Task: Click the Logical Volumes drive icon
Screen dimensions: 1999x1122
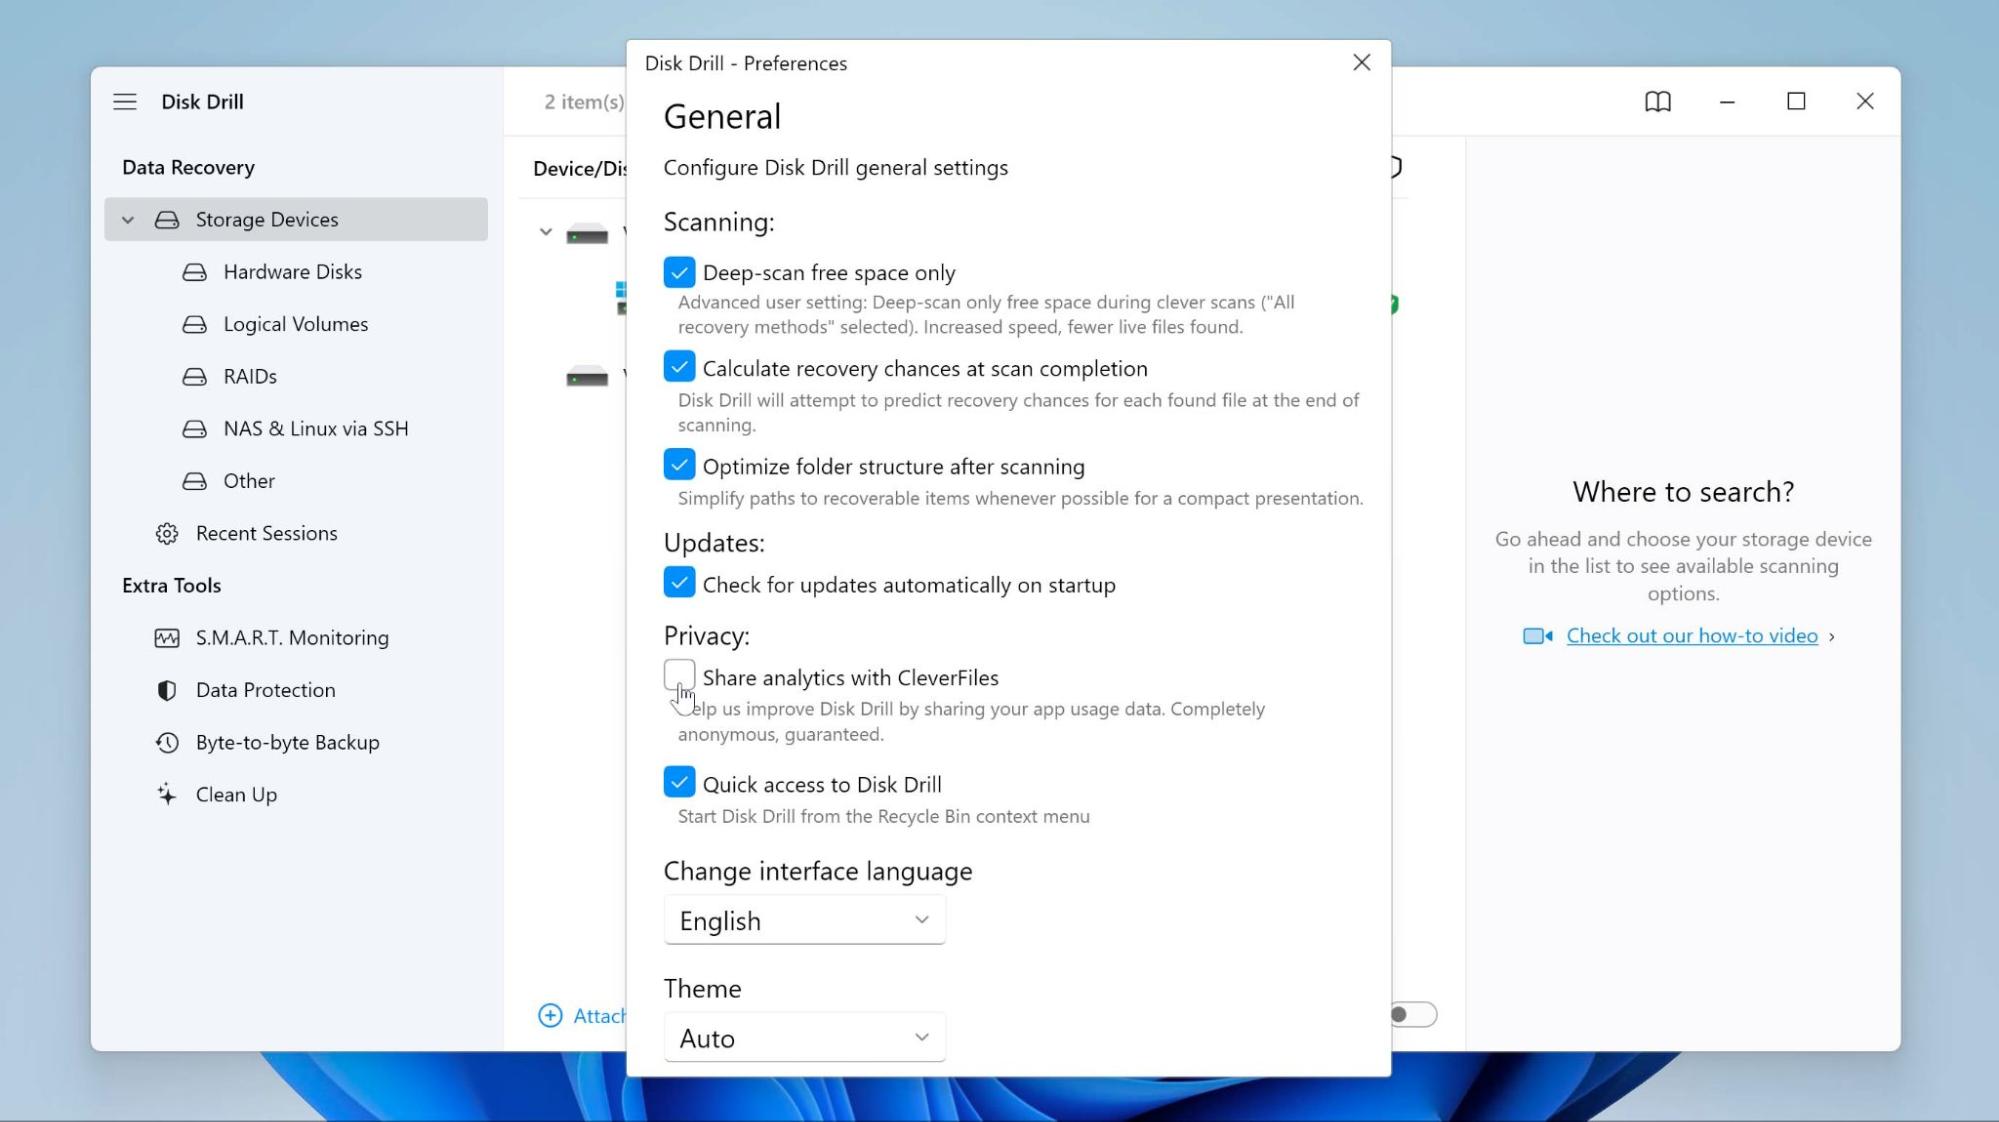Action: (x=195, y=324)
